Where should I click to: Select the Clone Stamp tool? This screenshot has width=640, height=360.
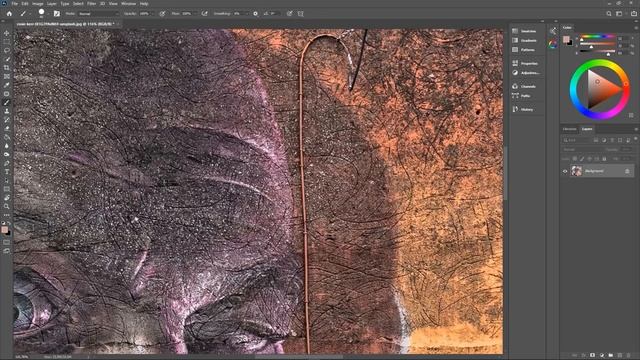pyautogui.click(x=7, y=111)
